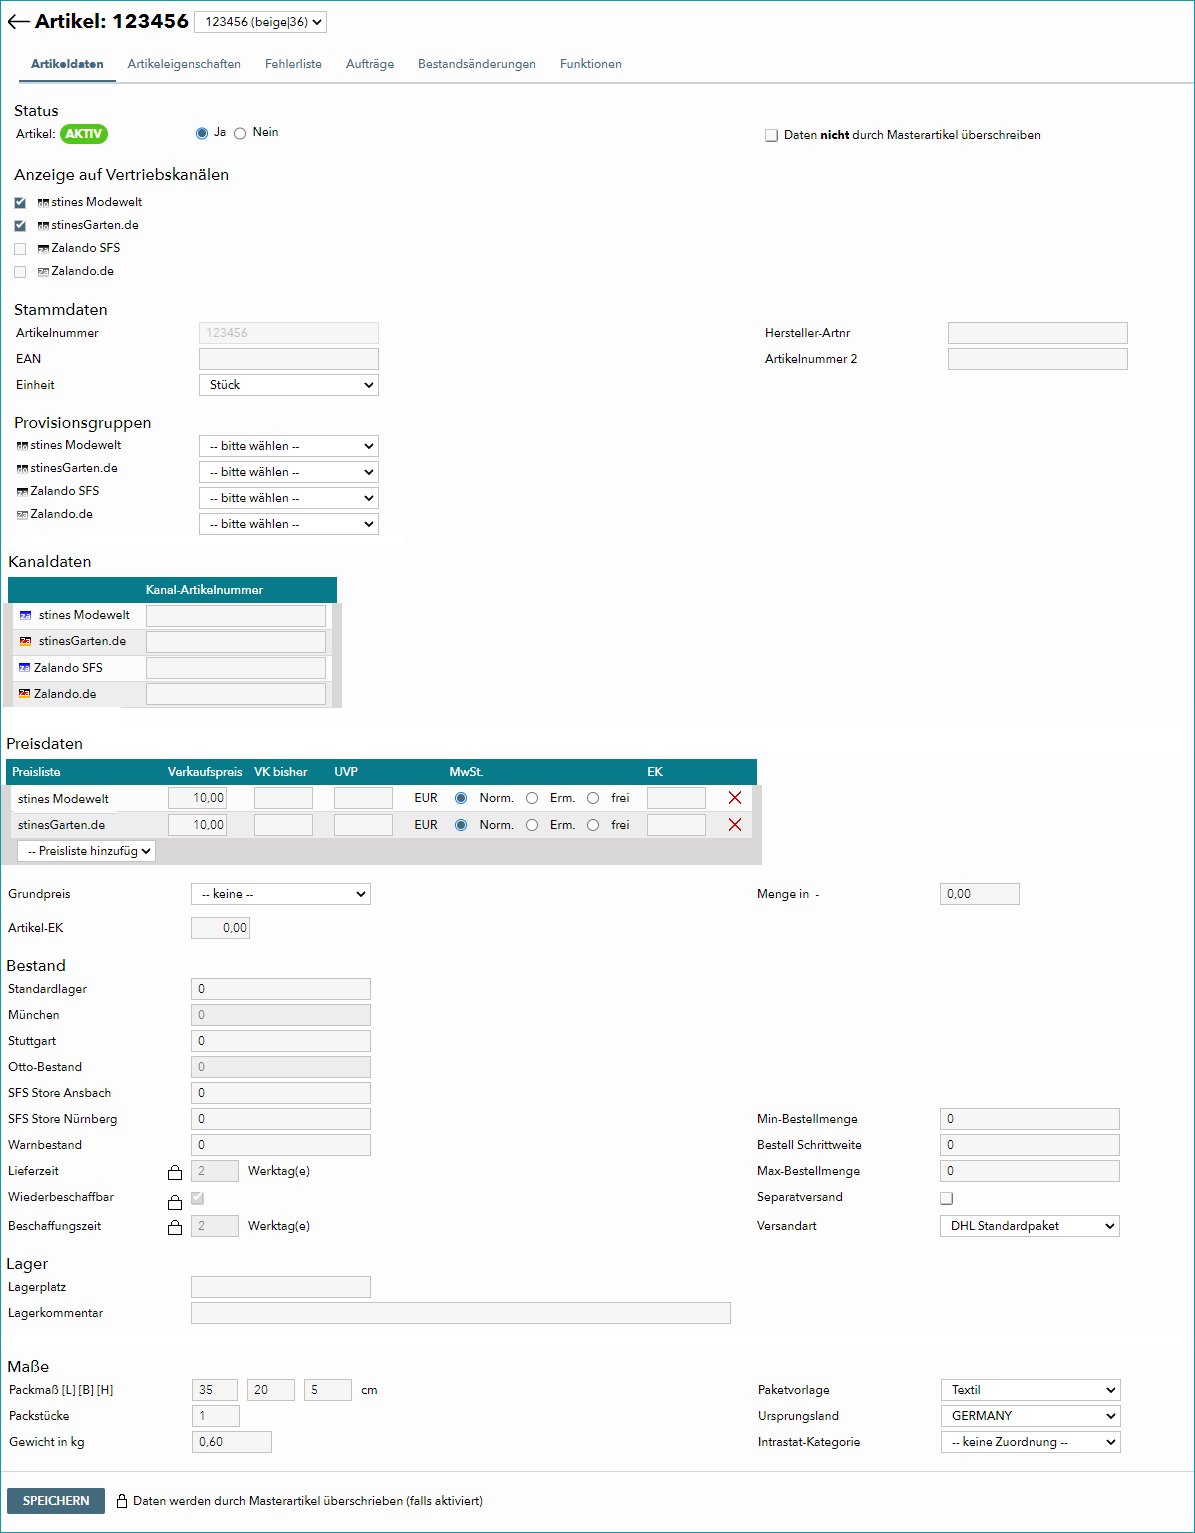Screen dimensions: 1195x1533
Task: Click the Kanal-Artikelnummer field for Zalando SFS
Action: coord(236,668)
